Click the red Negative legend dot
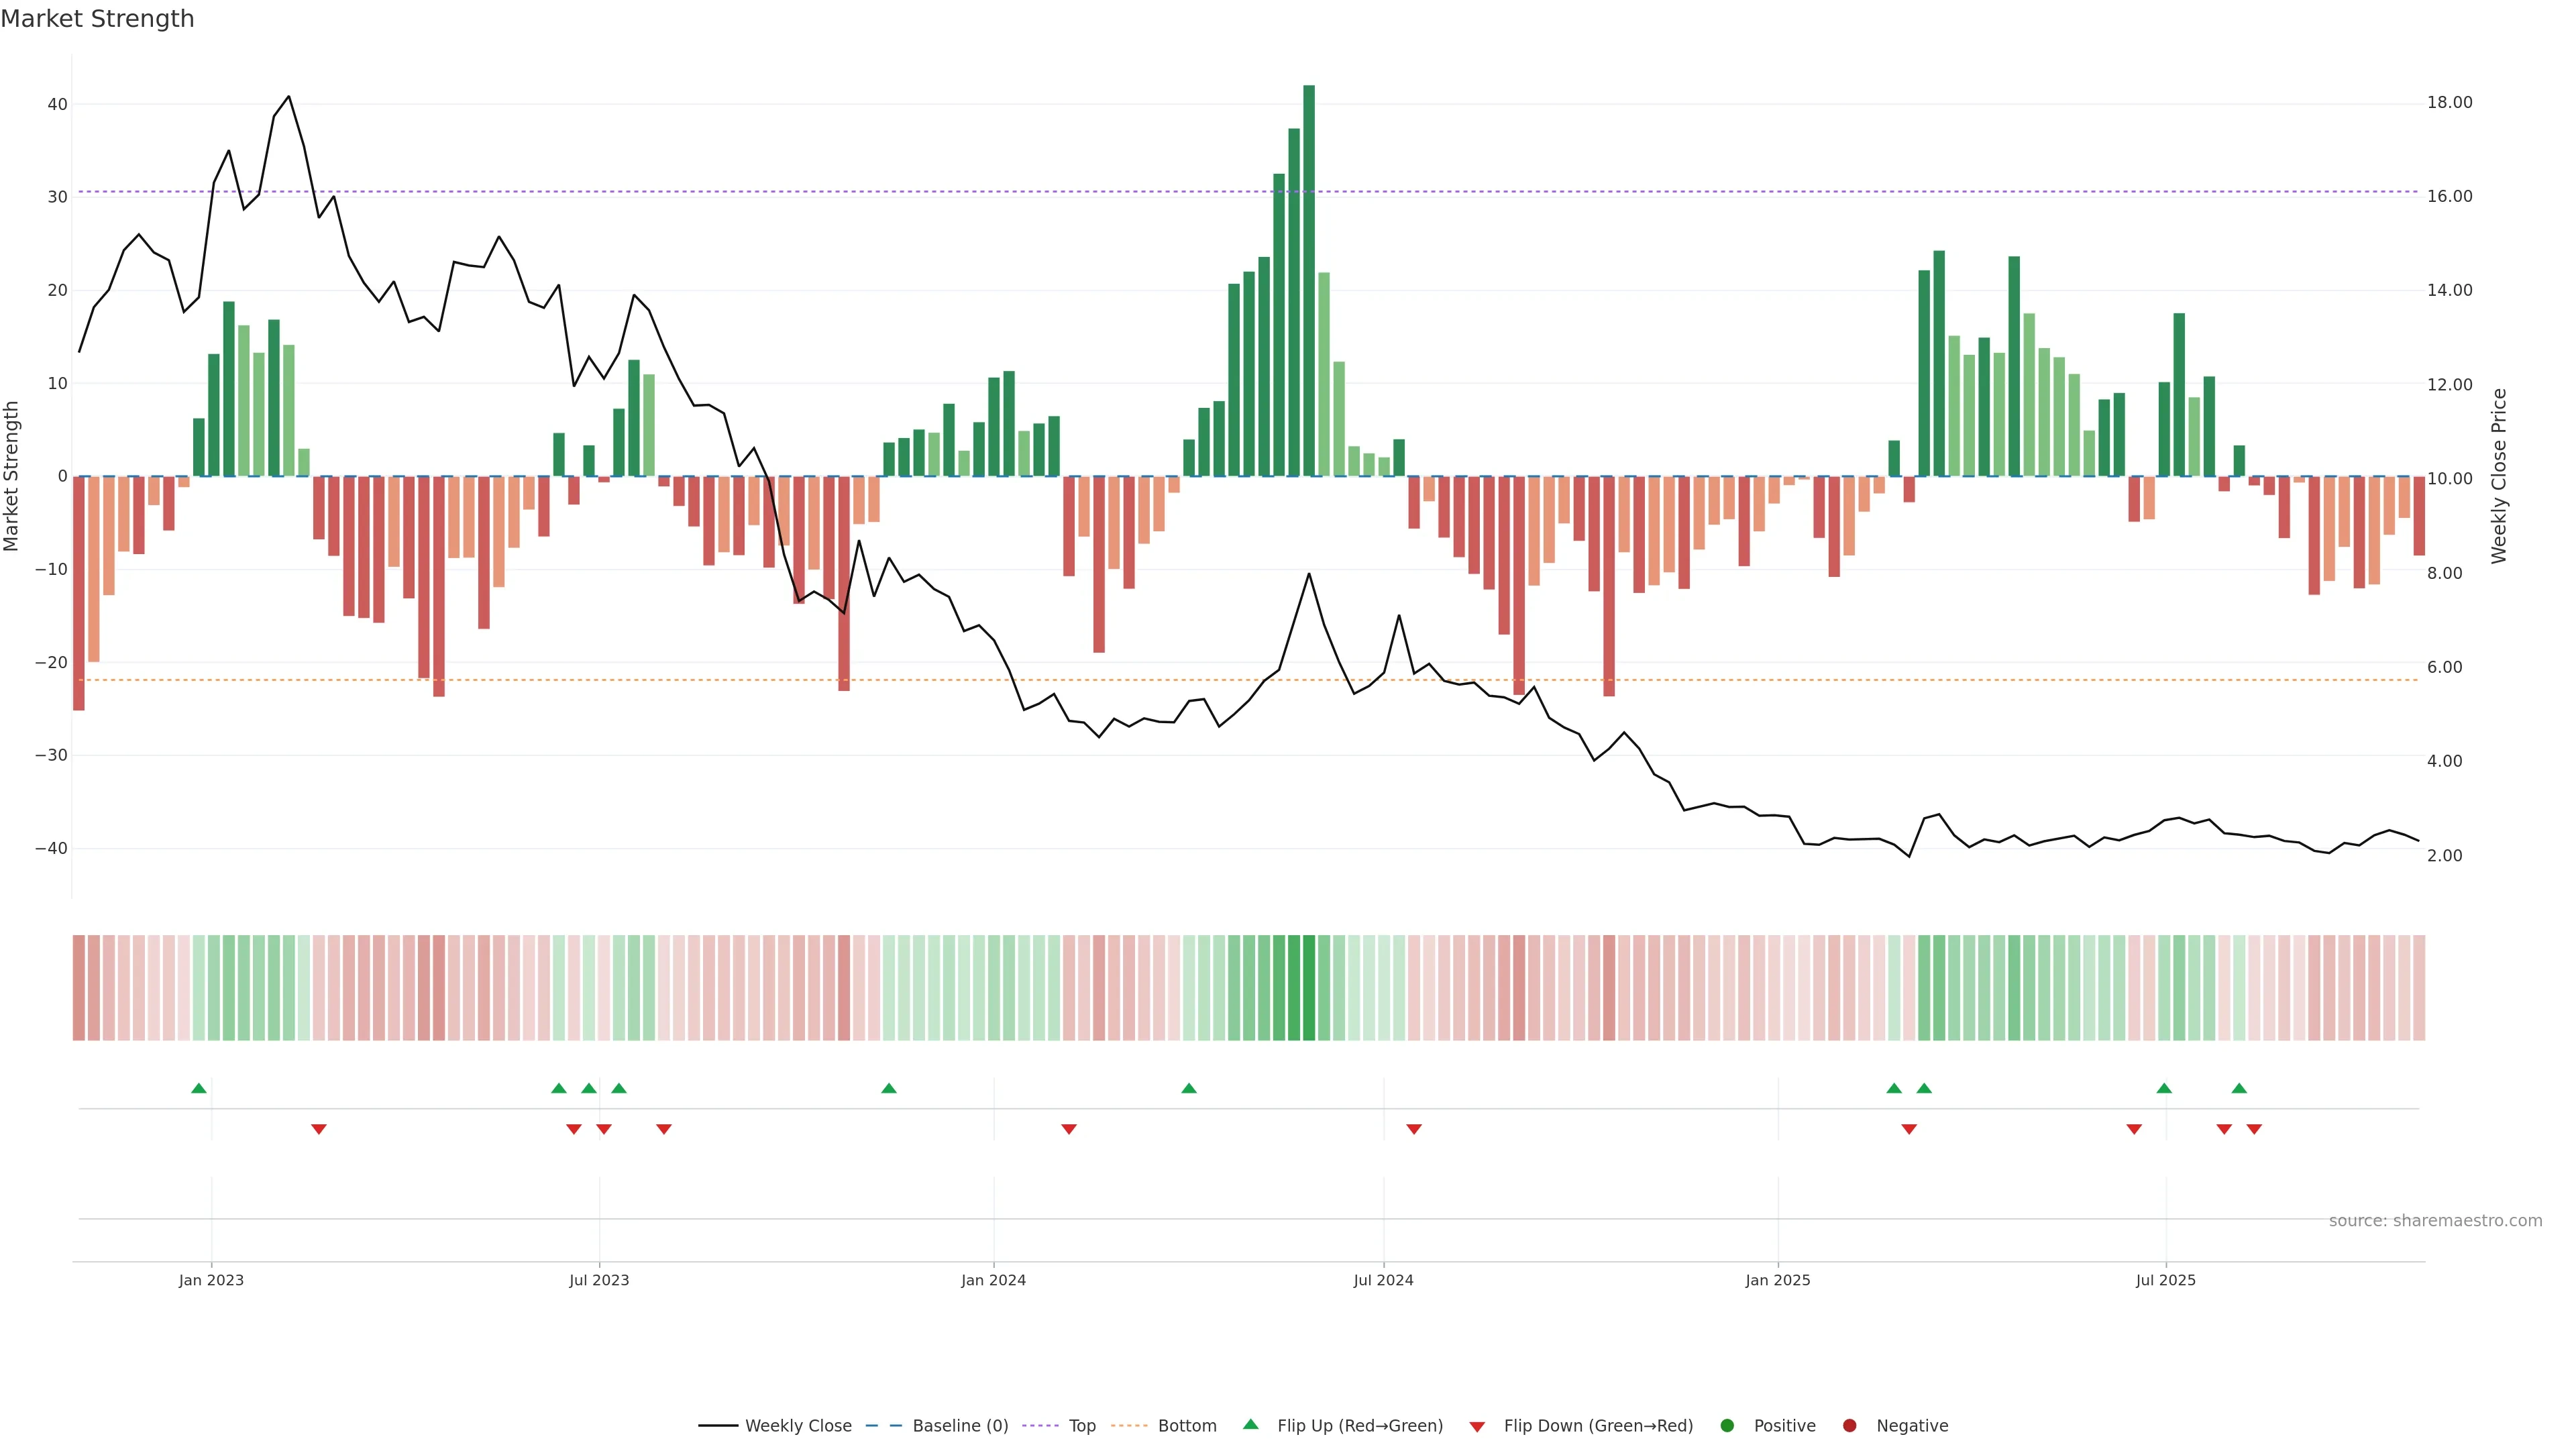Image resolution: width=2576 pixels, height=1449 pixels. (1849, 1426)
